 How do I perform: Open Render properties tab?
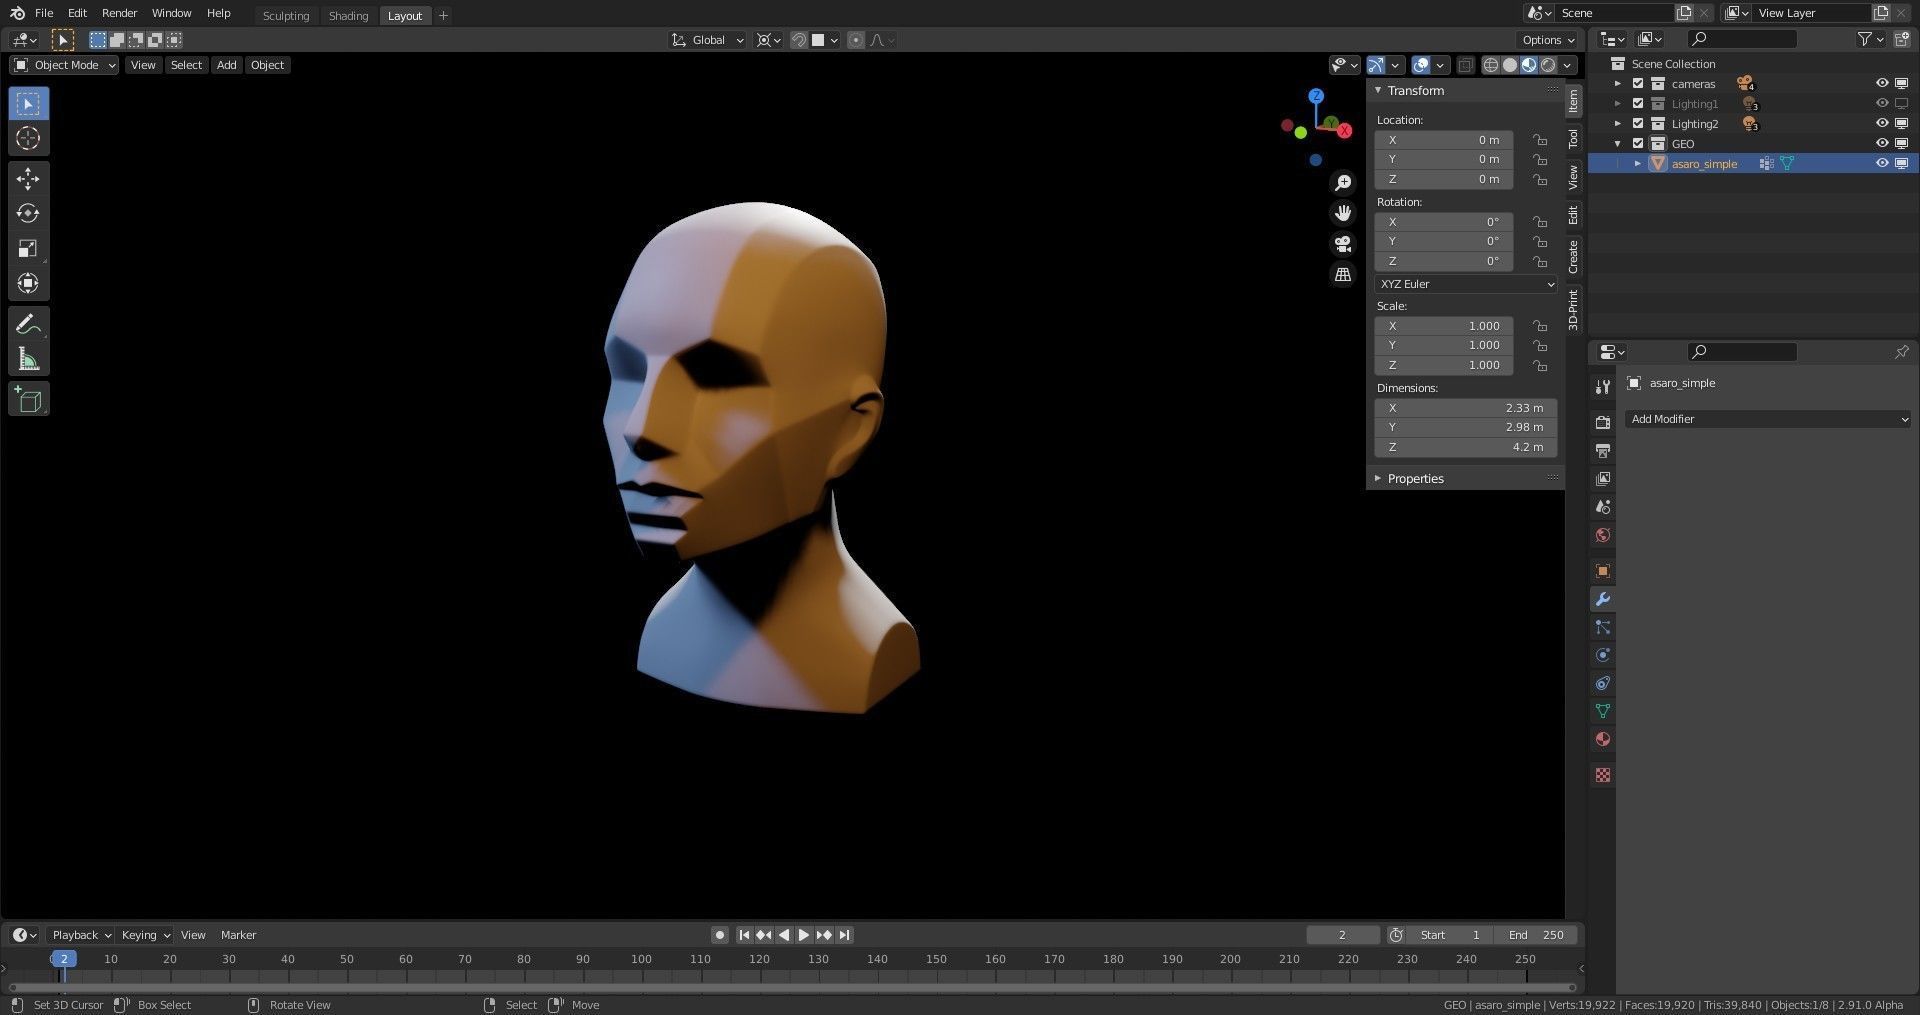tap(1602, 423)
